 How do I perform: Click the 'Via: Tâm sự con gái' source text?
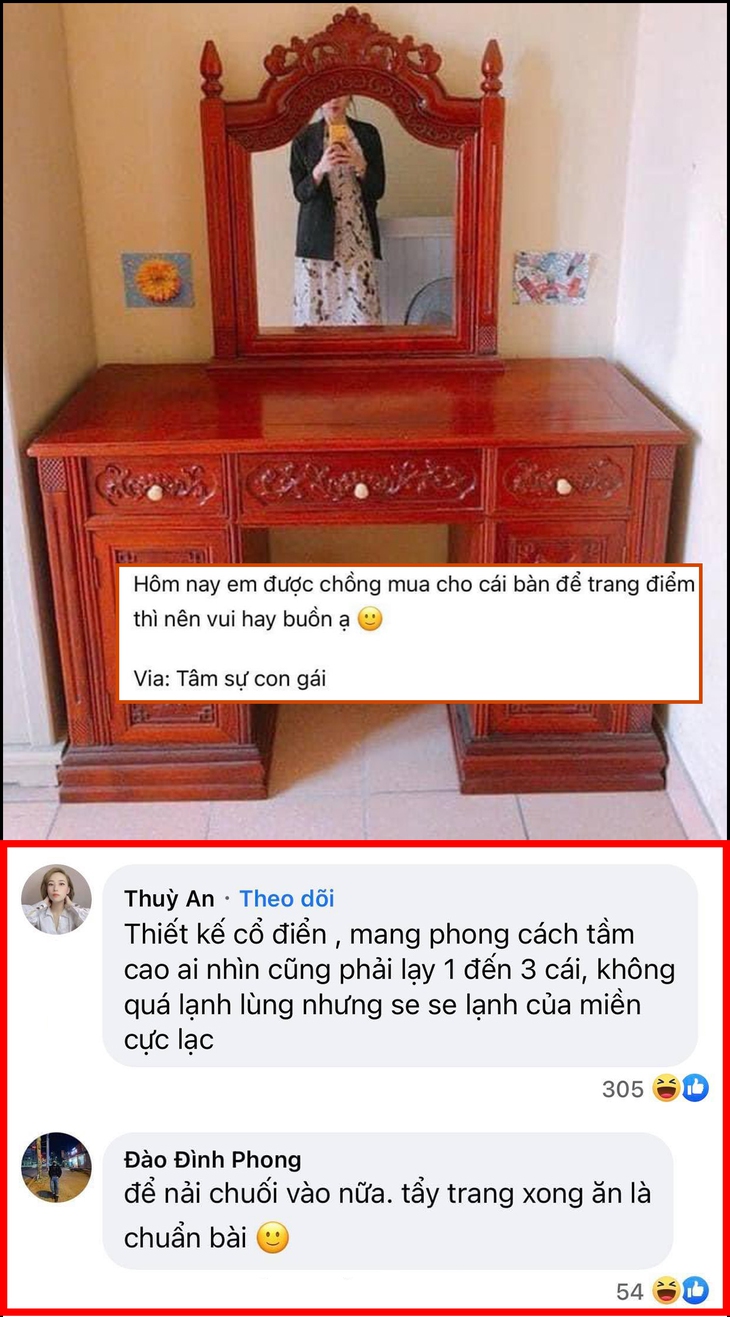[230, 679]
